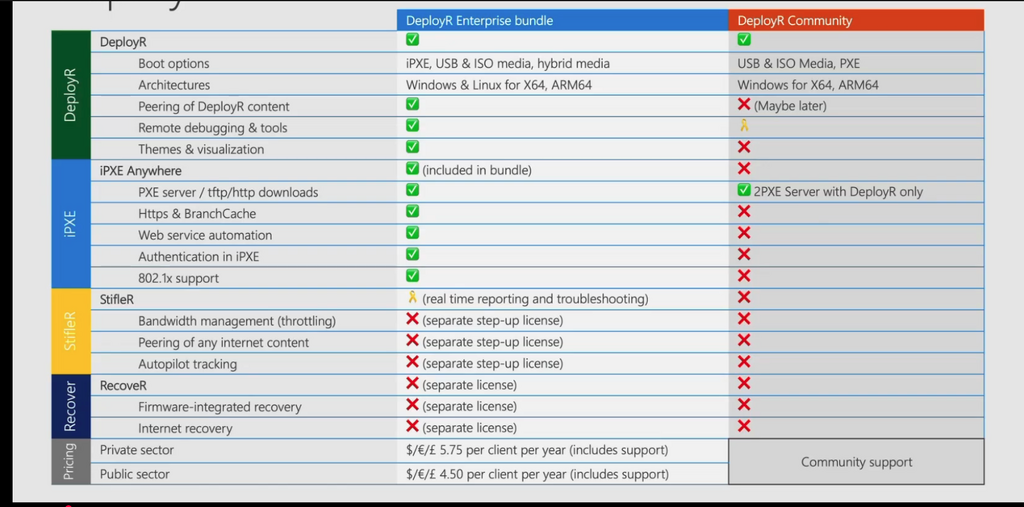
Task: Click yellow ribbon beside "real time reporting and troubleshooting"
Action: pyautogui.click(x=412, y=297)
